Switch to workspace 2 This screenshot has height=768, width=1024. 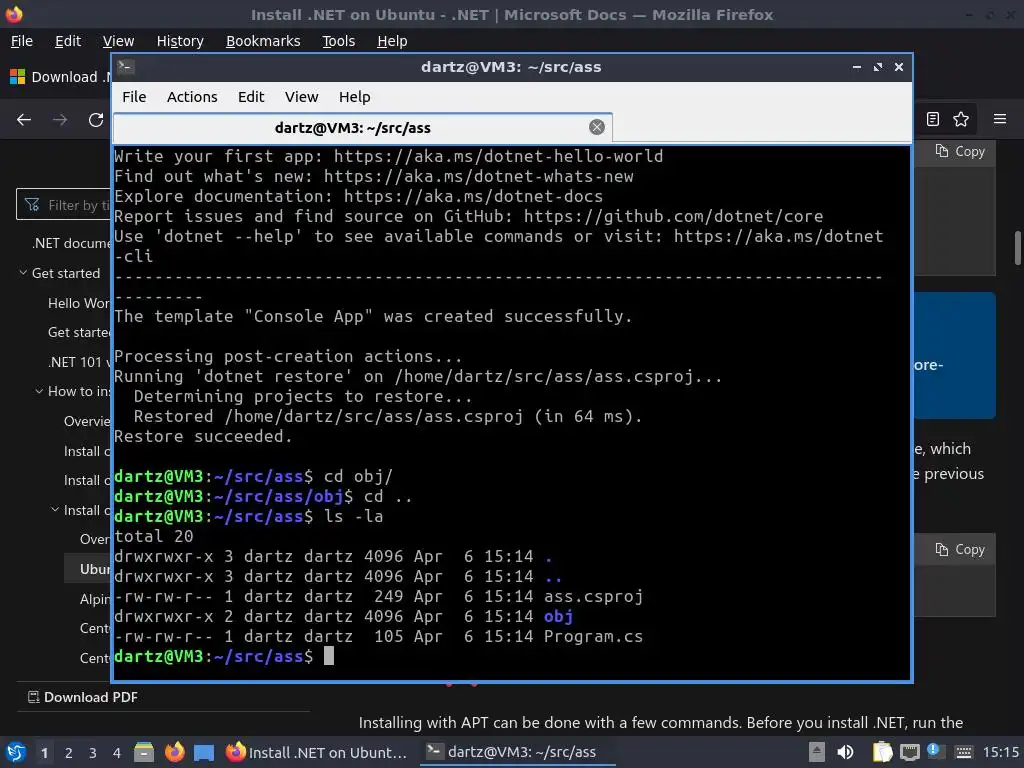pyautogui.click(x=69, y=753)
